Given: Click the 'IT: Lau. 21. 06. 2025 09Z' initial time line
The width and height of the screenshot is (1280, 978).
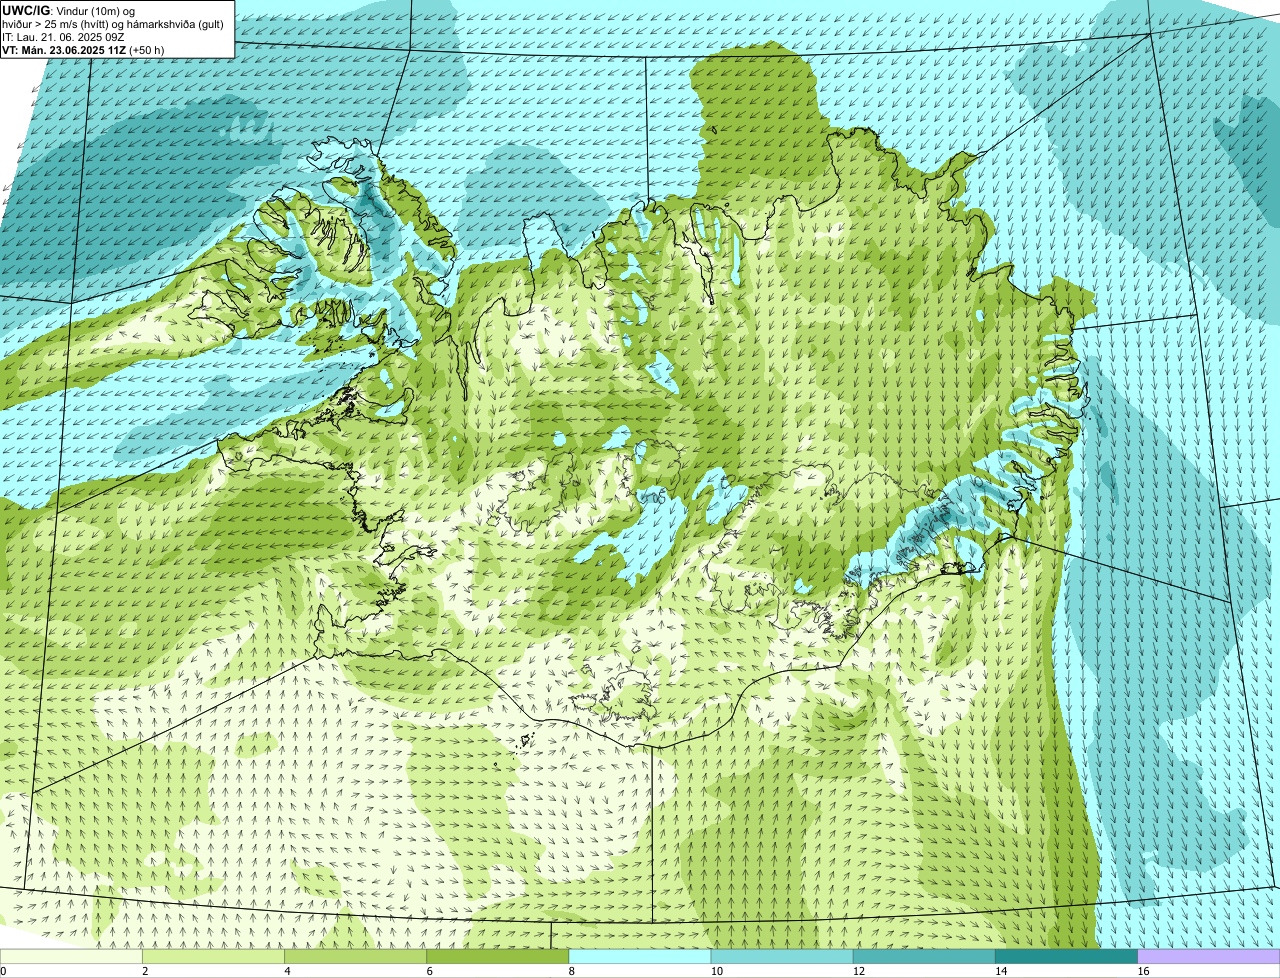Looking at the screenshot, I should (x=64, y=37).
